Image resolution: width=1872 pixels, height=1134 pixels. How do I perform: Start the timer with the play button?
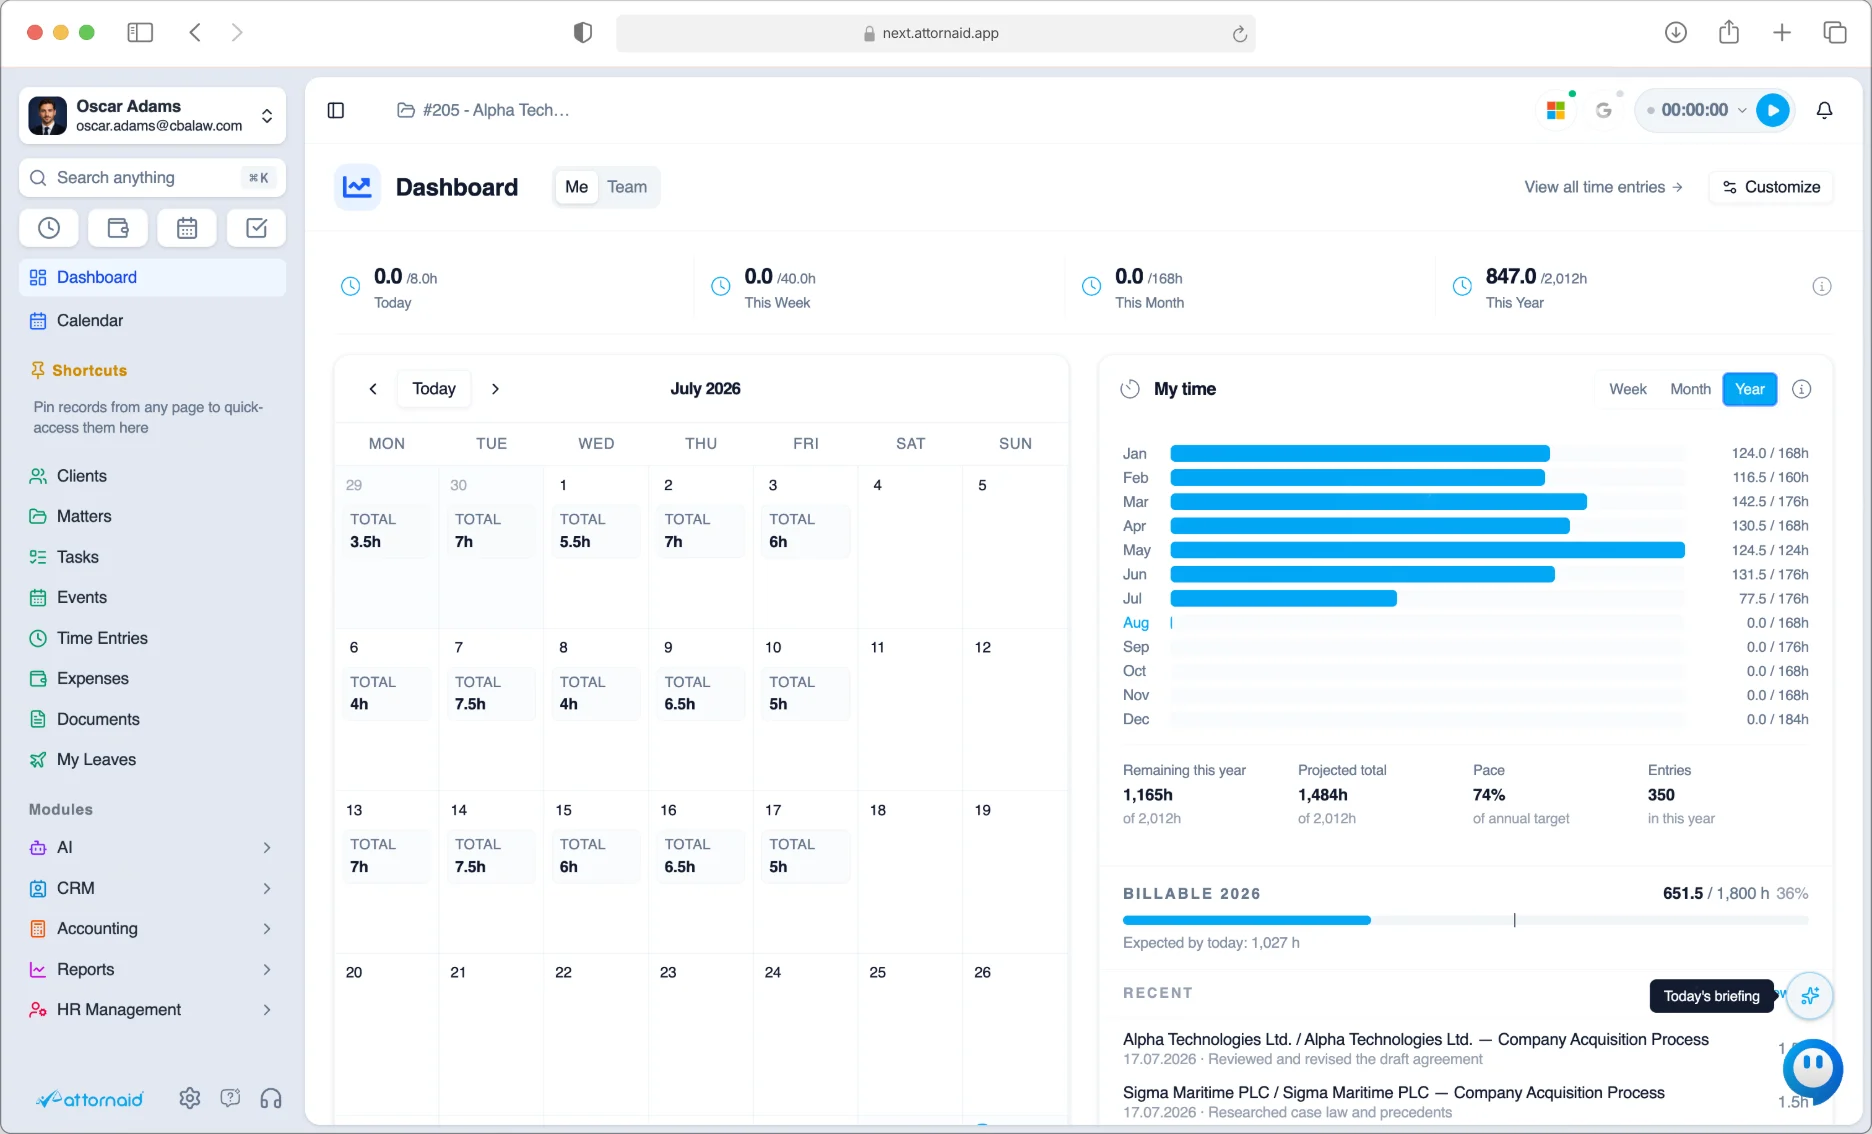(1773, 110)
